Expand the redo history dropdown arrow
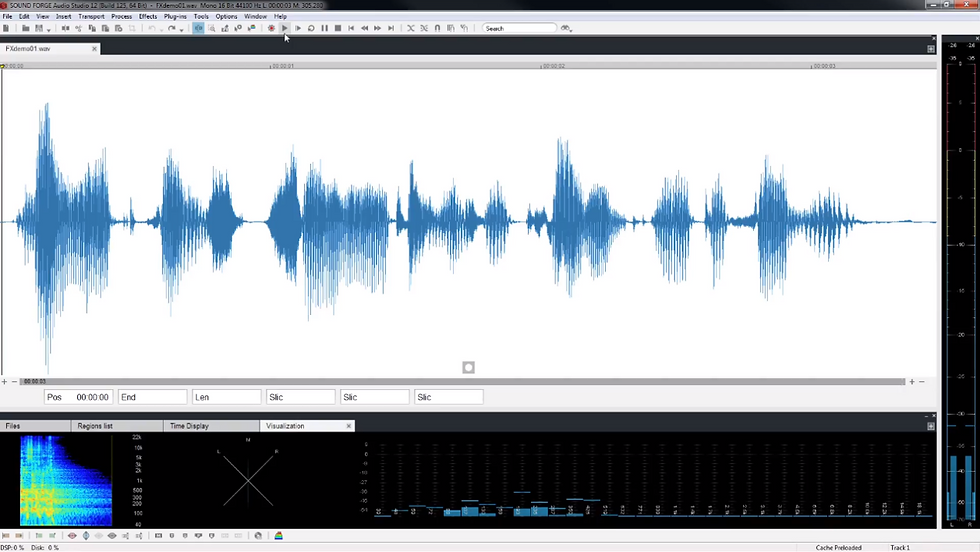 (x=181, y=29)
